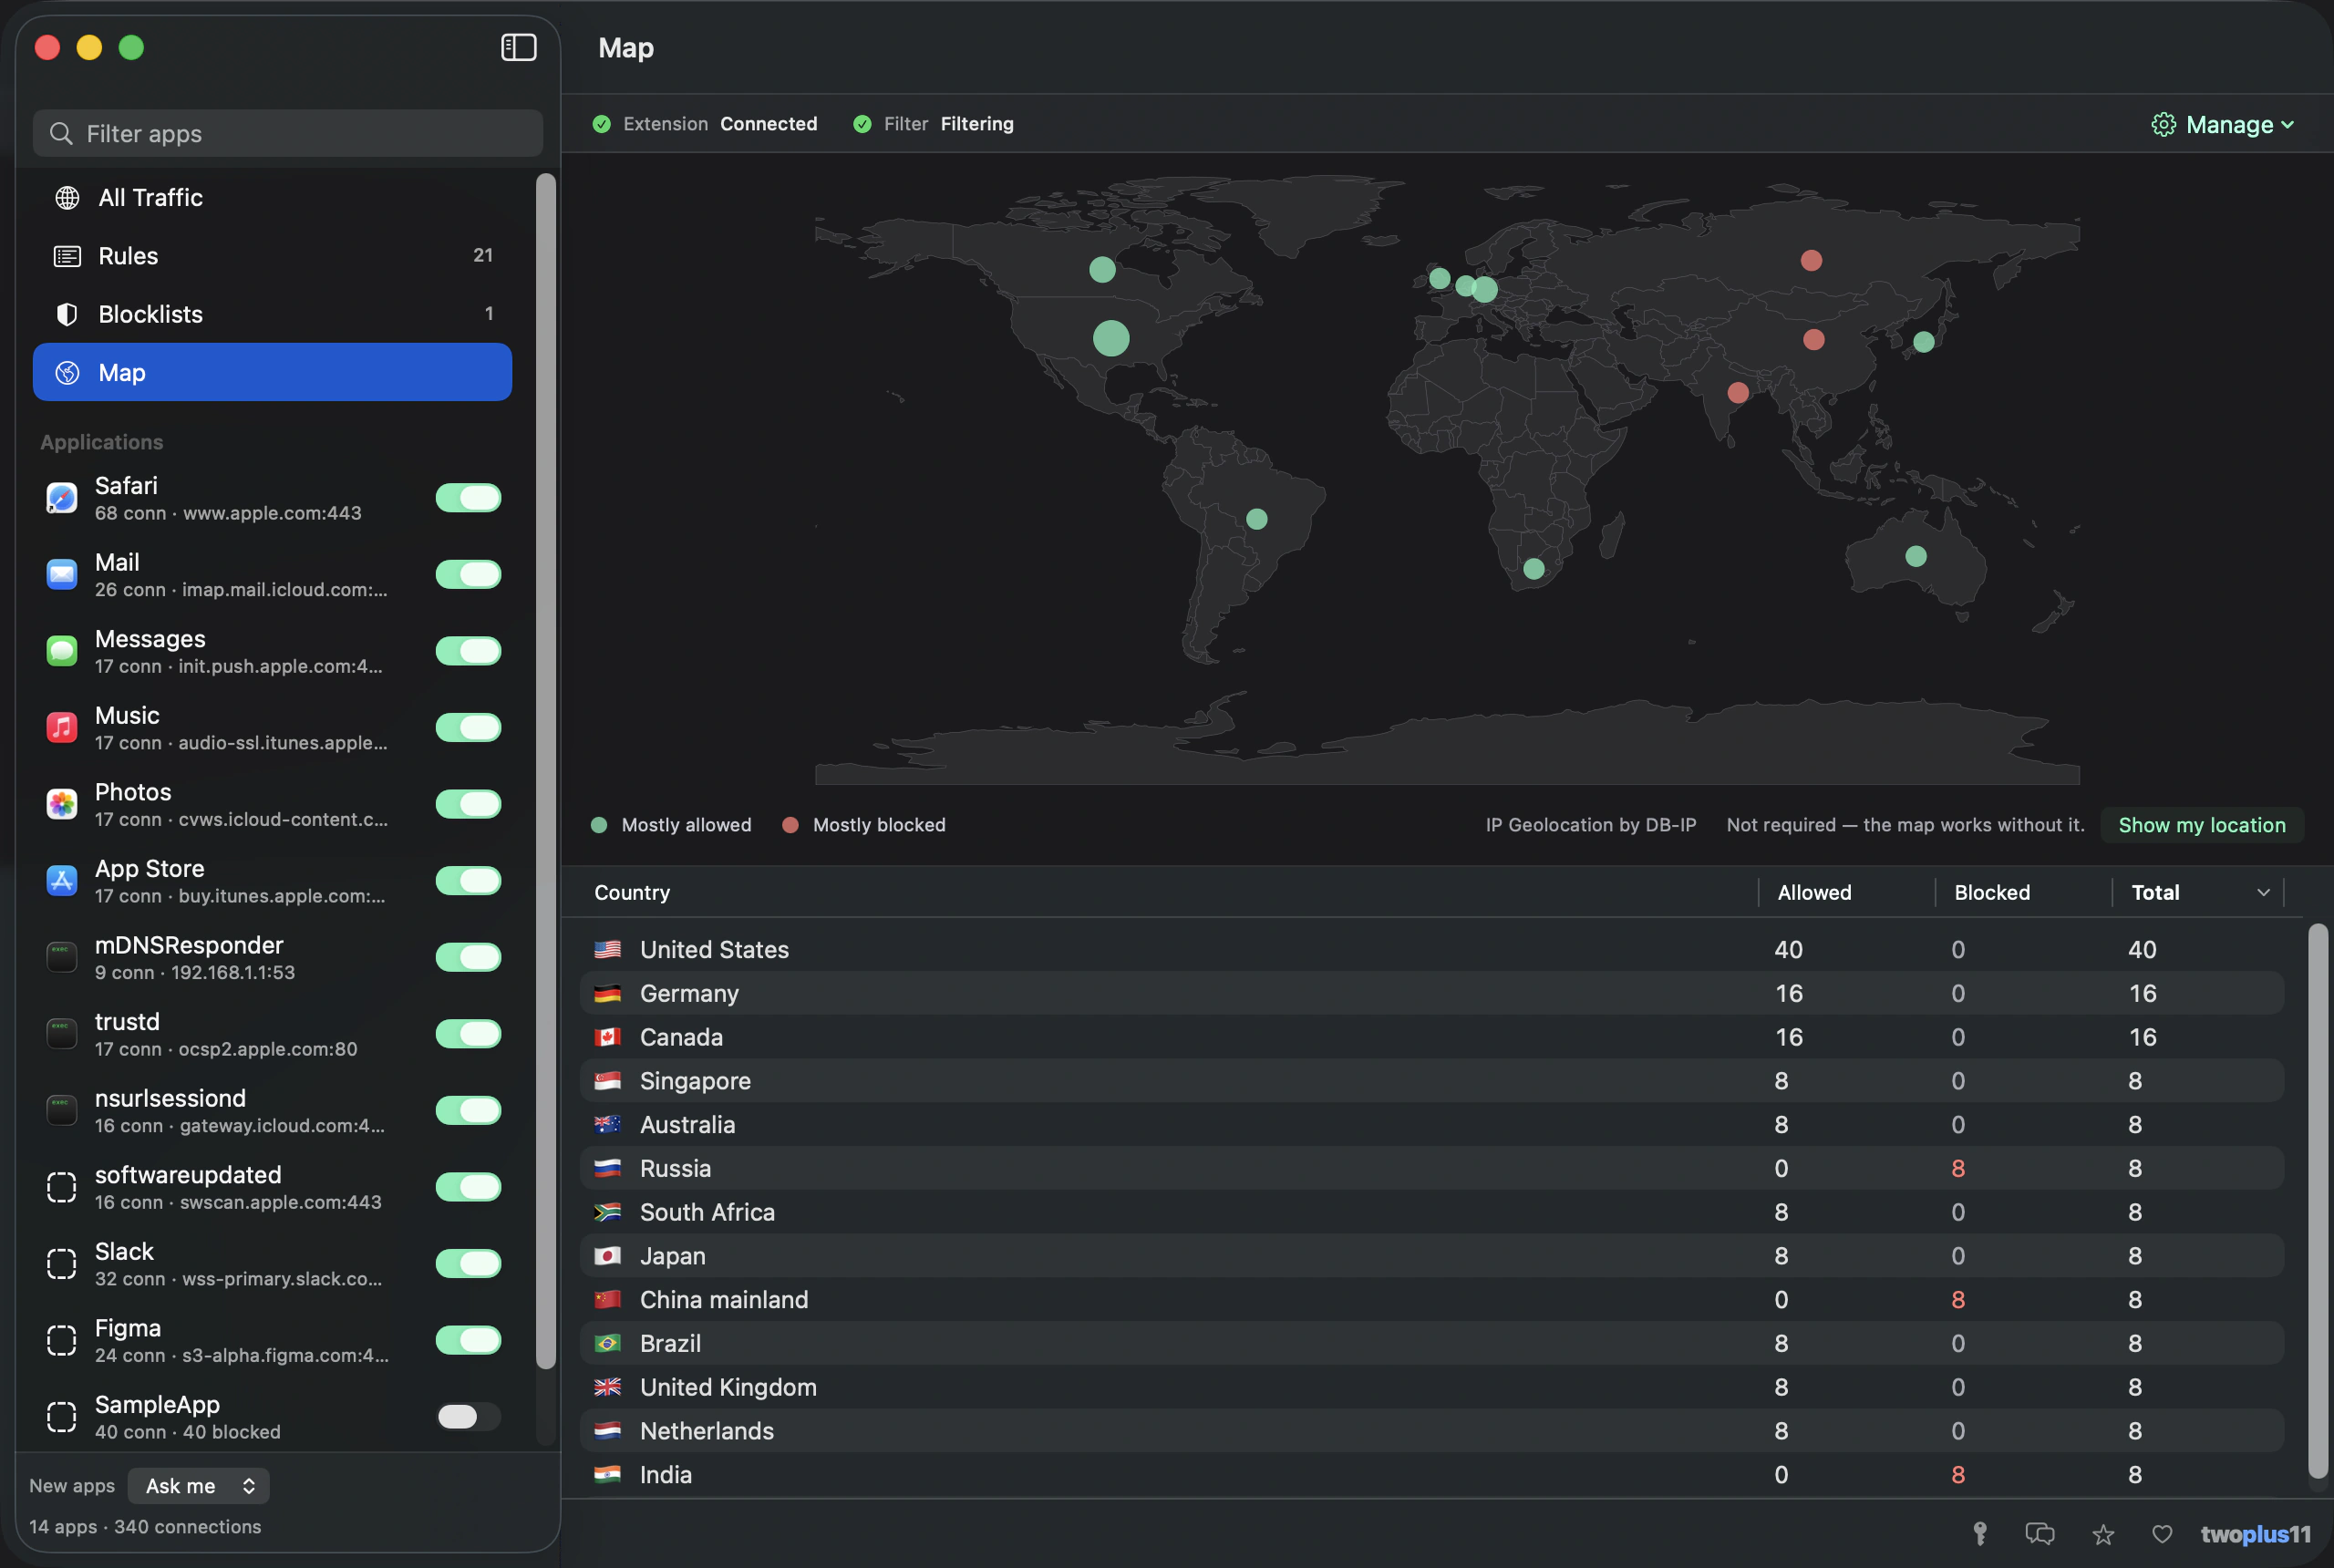The height and width of the screenshot is (1568, 2334).
Task: Click the mDNSResponder exec icon
Action: [62, 957]
